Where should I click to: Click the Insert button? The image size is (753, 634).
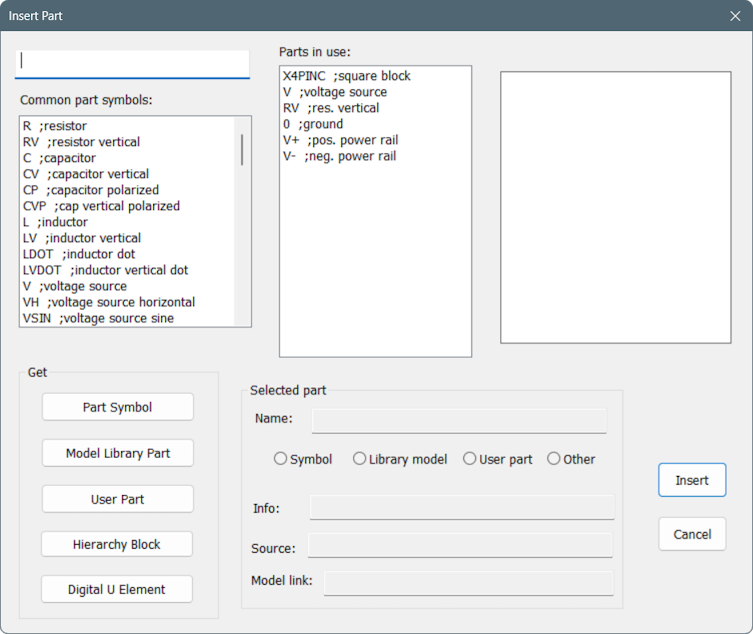click(692, 480)
